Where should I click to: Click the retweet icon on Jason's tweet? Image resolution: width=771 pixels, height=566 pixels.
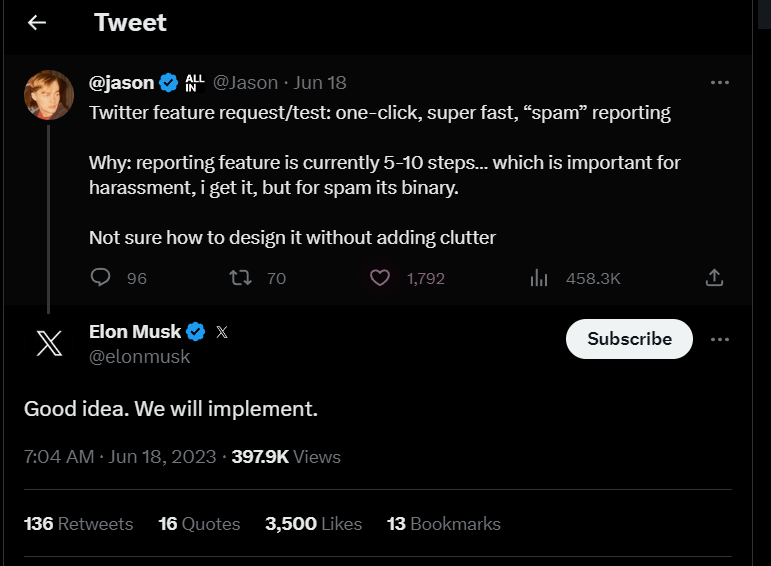click(240, 278)
